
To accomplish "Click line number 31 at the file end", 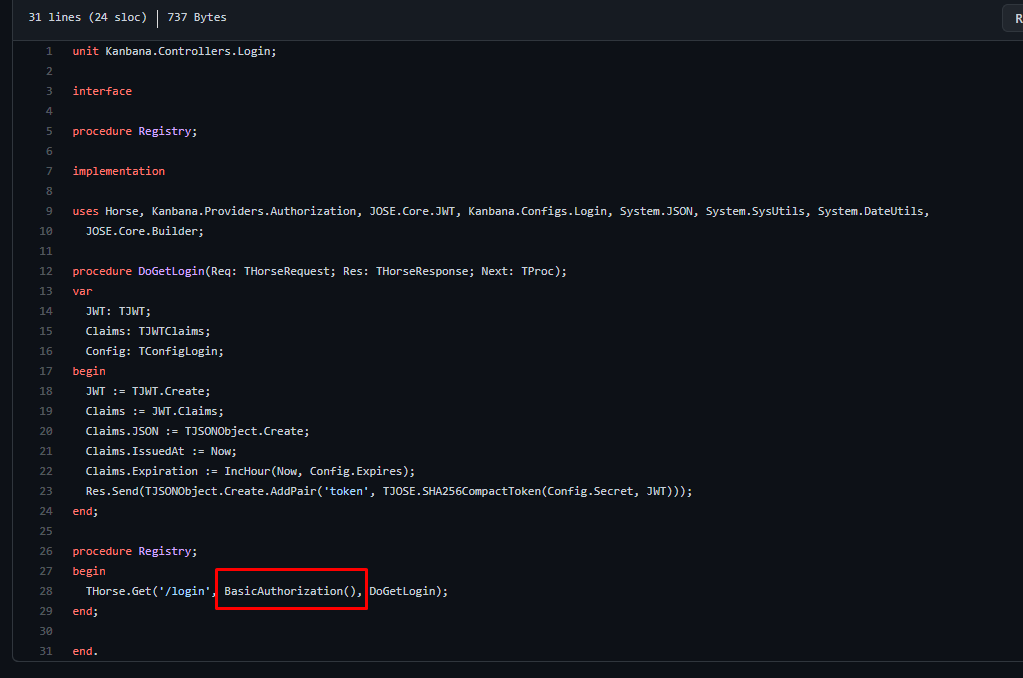I will pyautogui.click(x=46, y=651).
